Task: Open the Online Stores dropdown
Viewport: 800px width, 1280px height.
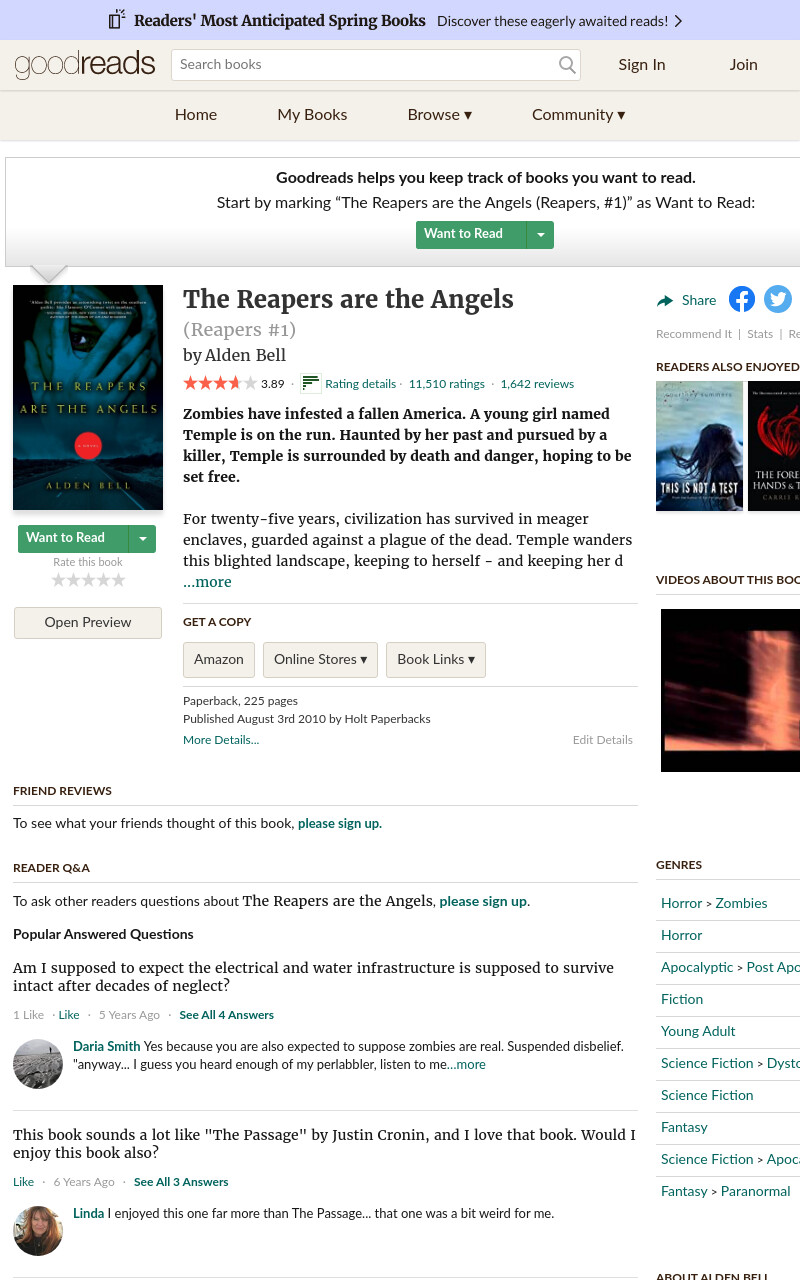Action: tap(320, 660)
